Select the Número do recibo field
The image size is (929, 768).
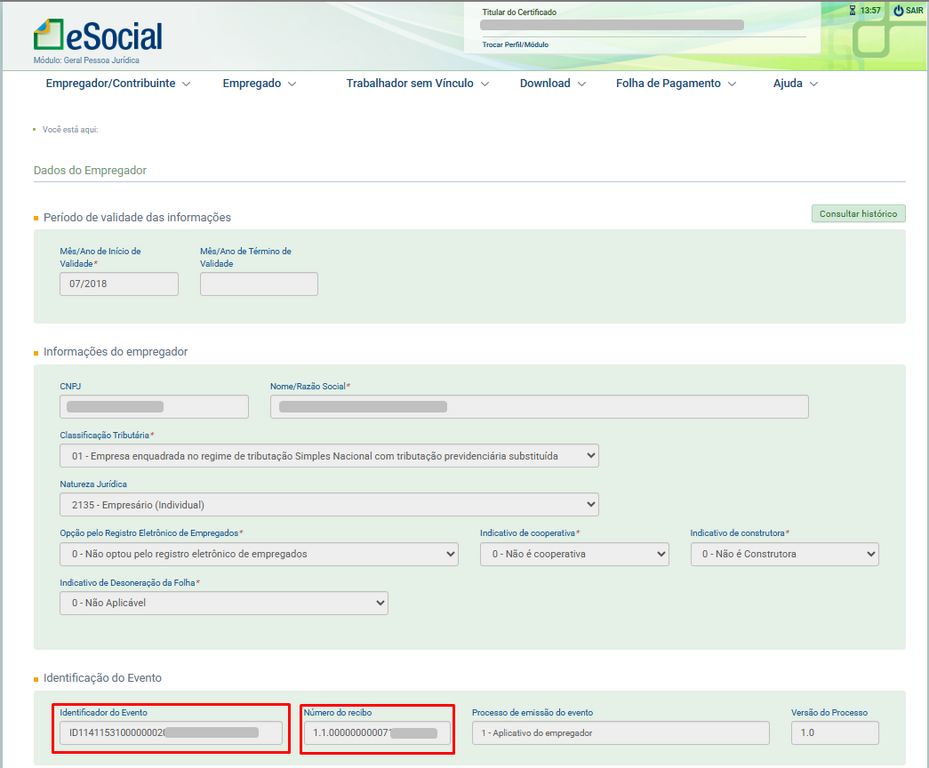377,733
